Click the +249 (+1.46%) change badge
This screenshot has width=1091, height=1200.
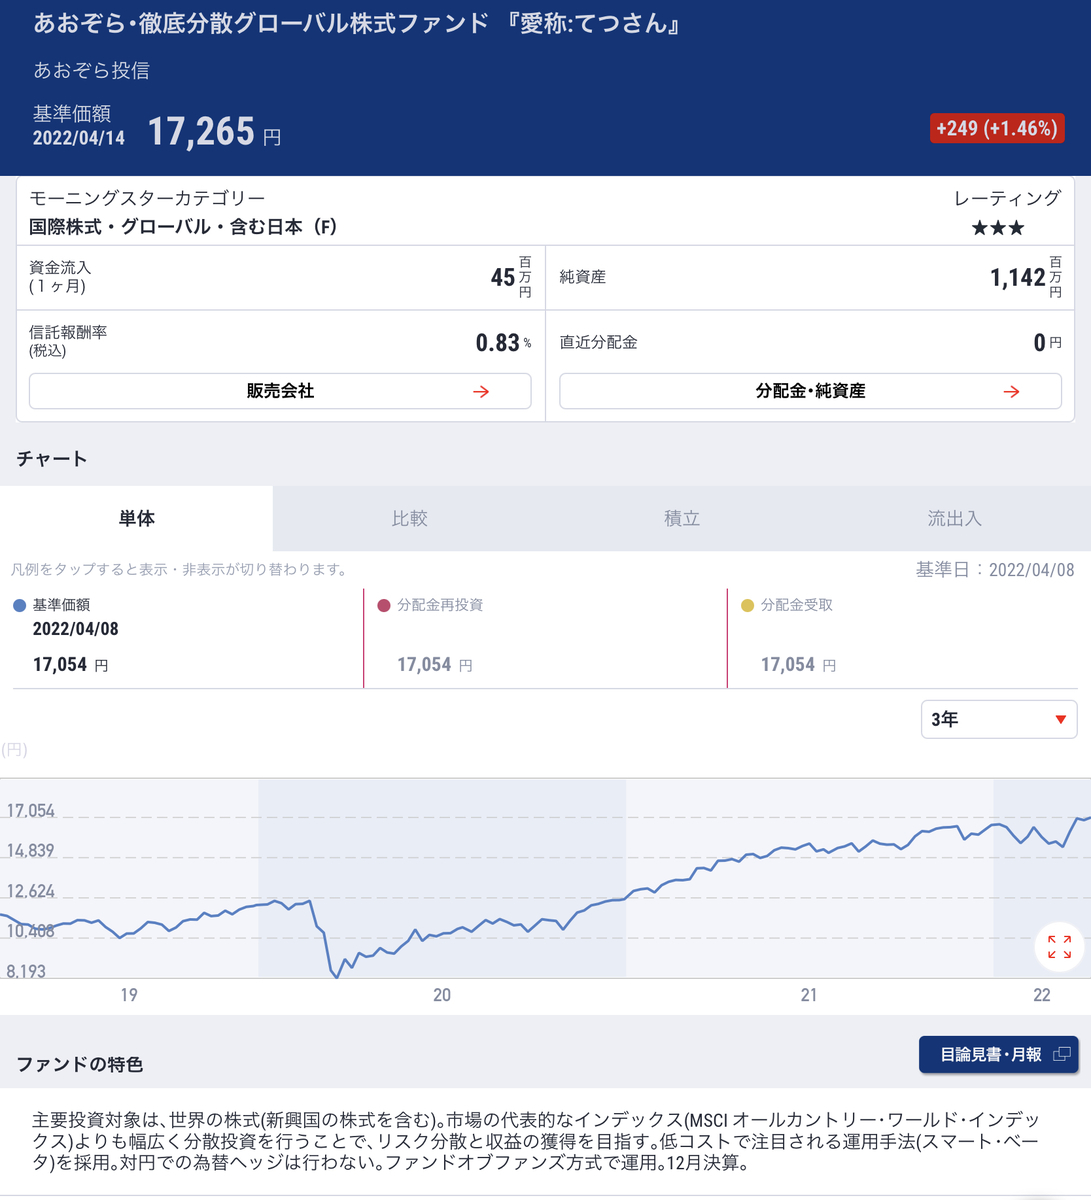click(x=997, y=128)
